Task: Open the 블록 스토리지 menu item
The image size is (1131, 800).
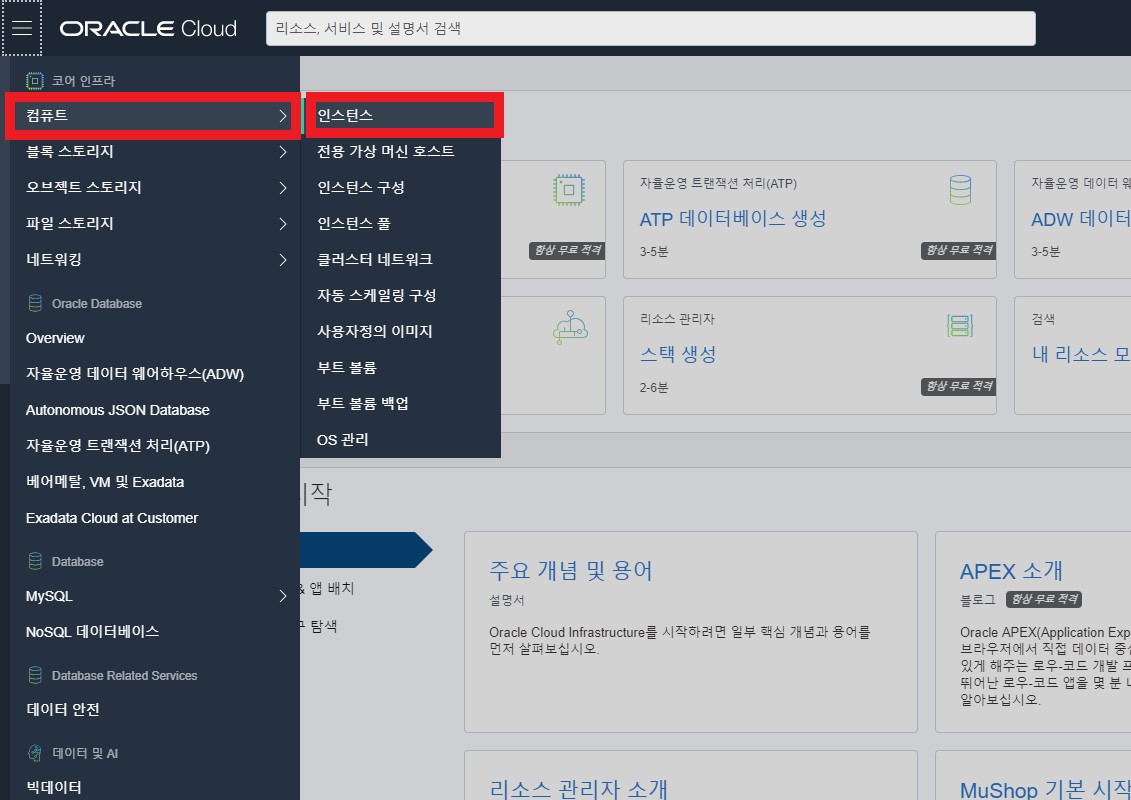Action: pos(153,151)
